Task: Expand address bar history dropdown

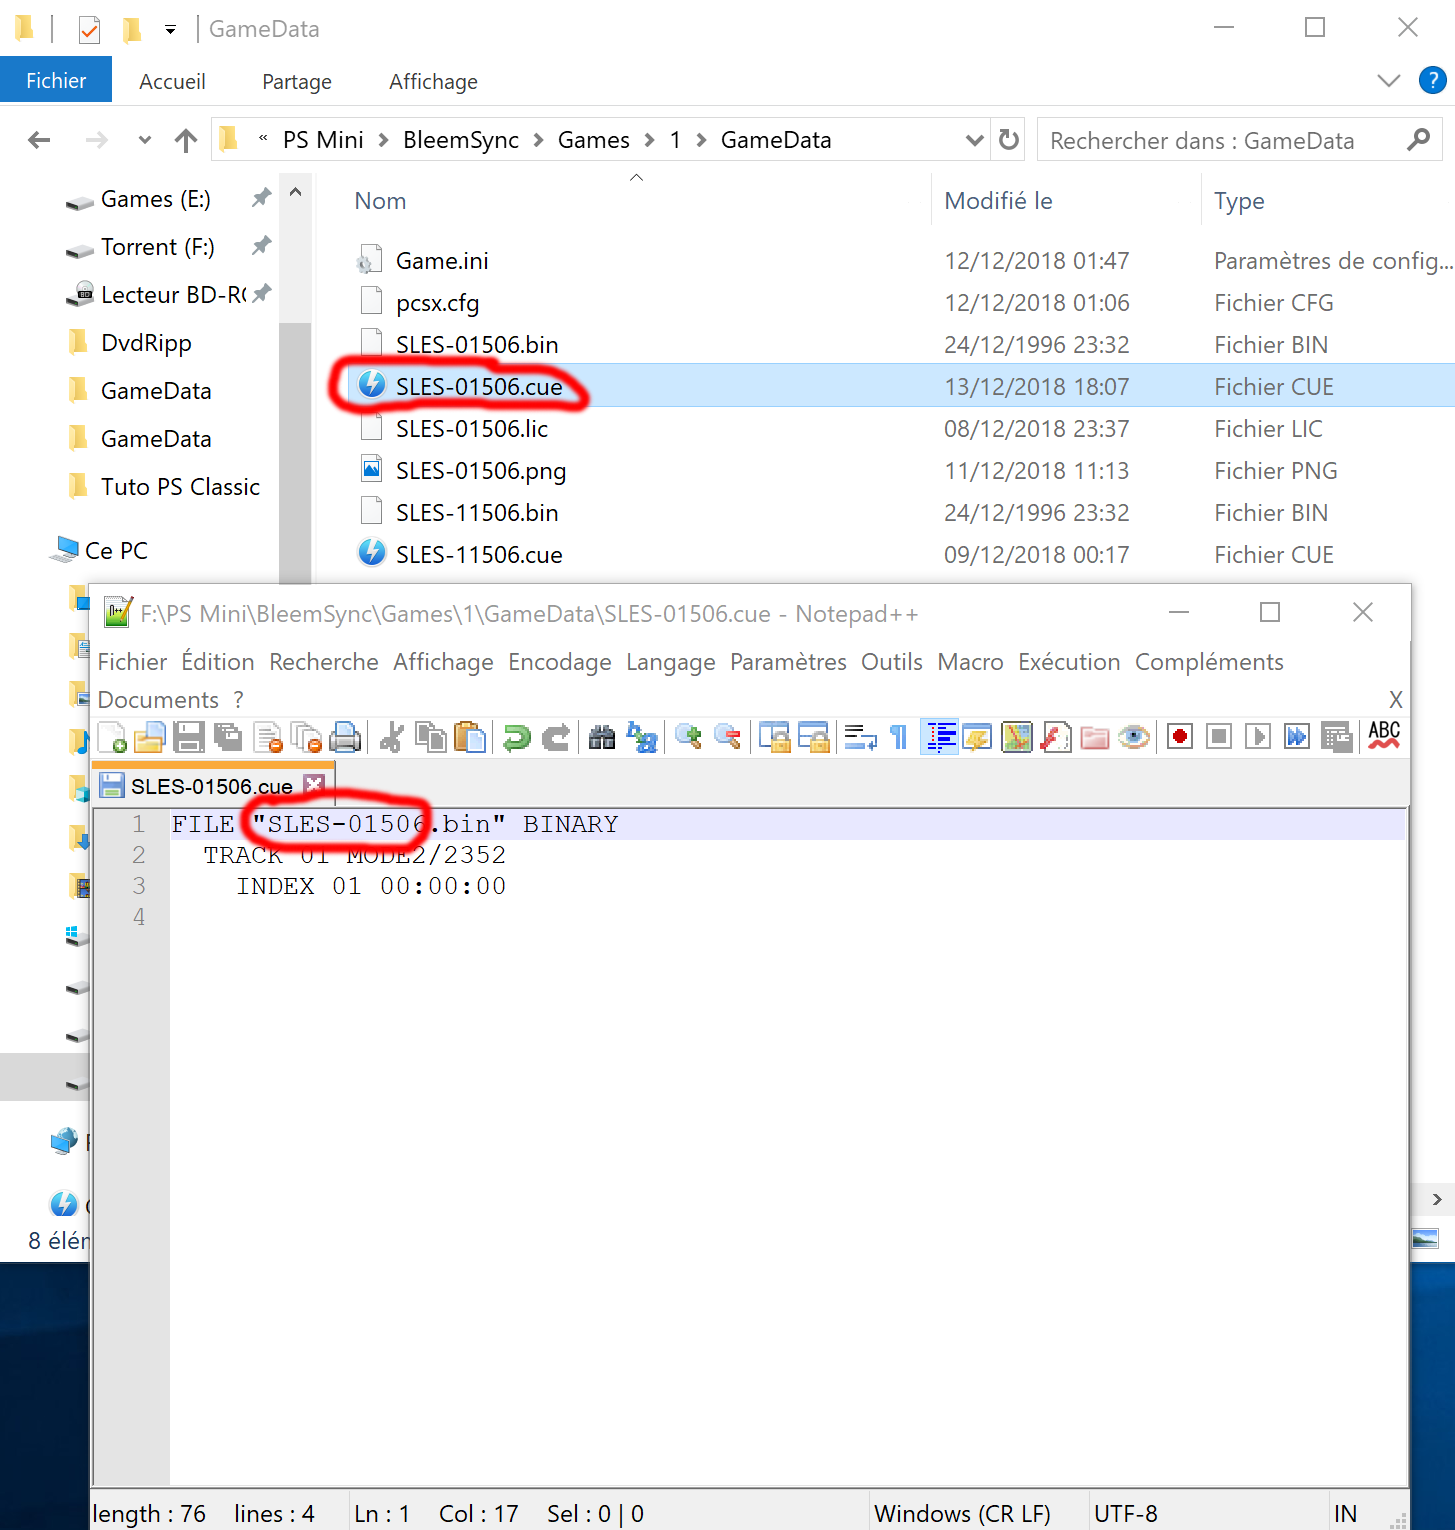Action: pos(974,140)
